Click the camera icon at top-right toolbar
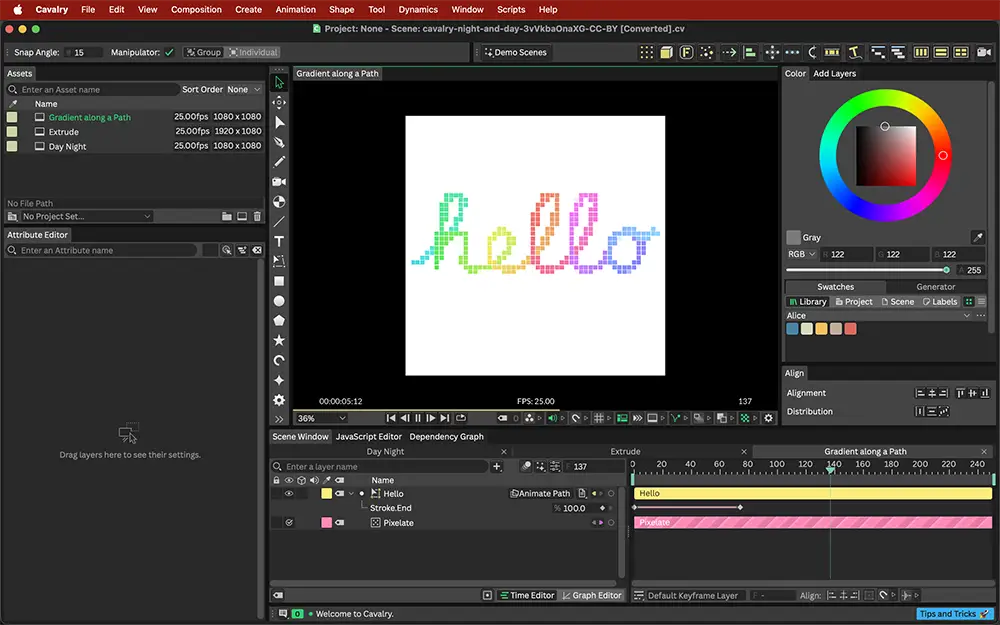Viewport: 1000px width, 625px height. (983, 52)
